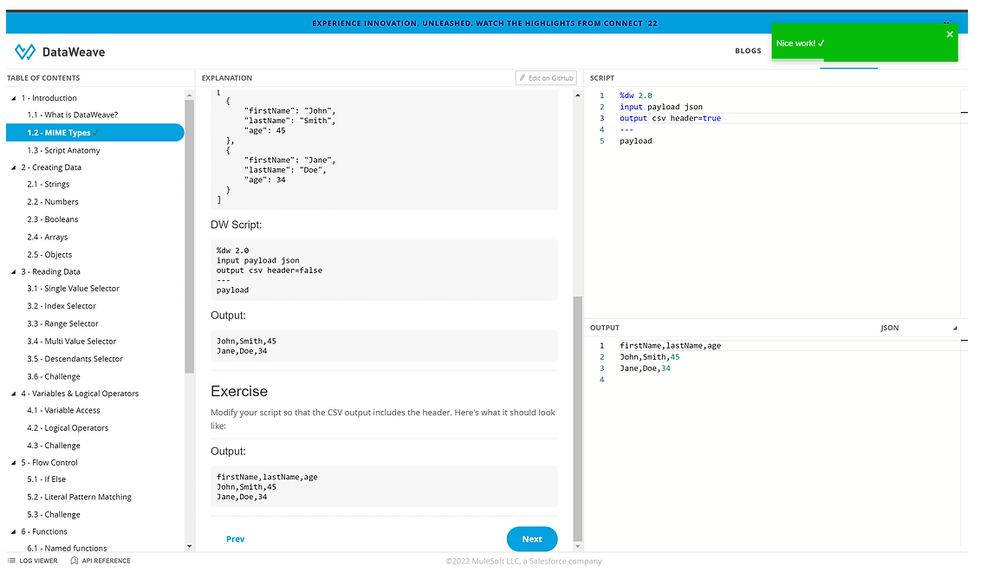Click output line firstName,lastName,age

tap(670, 346)
